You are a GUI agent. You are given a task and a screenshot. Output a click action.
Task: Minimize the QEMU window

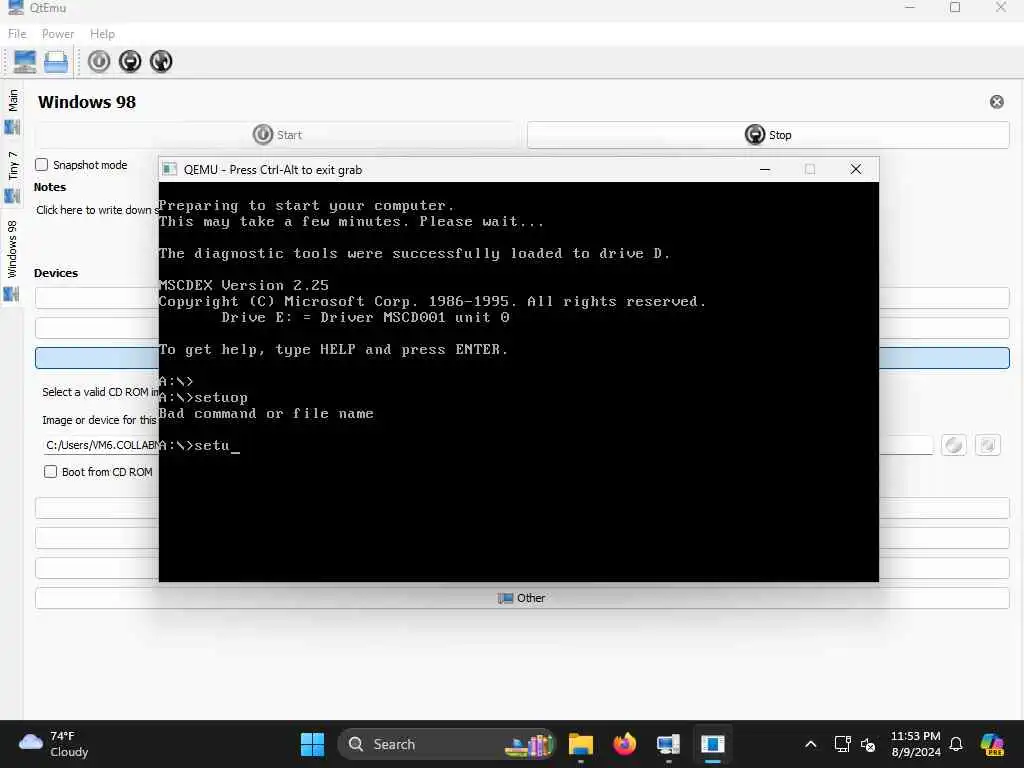(x=765, y=170)
